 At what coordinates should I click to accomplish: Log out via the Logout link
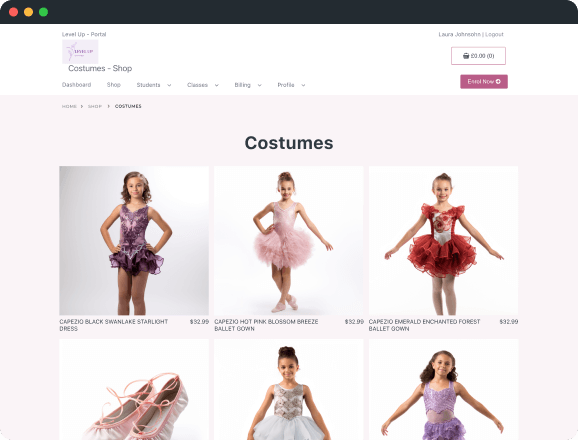coord(494,34)
